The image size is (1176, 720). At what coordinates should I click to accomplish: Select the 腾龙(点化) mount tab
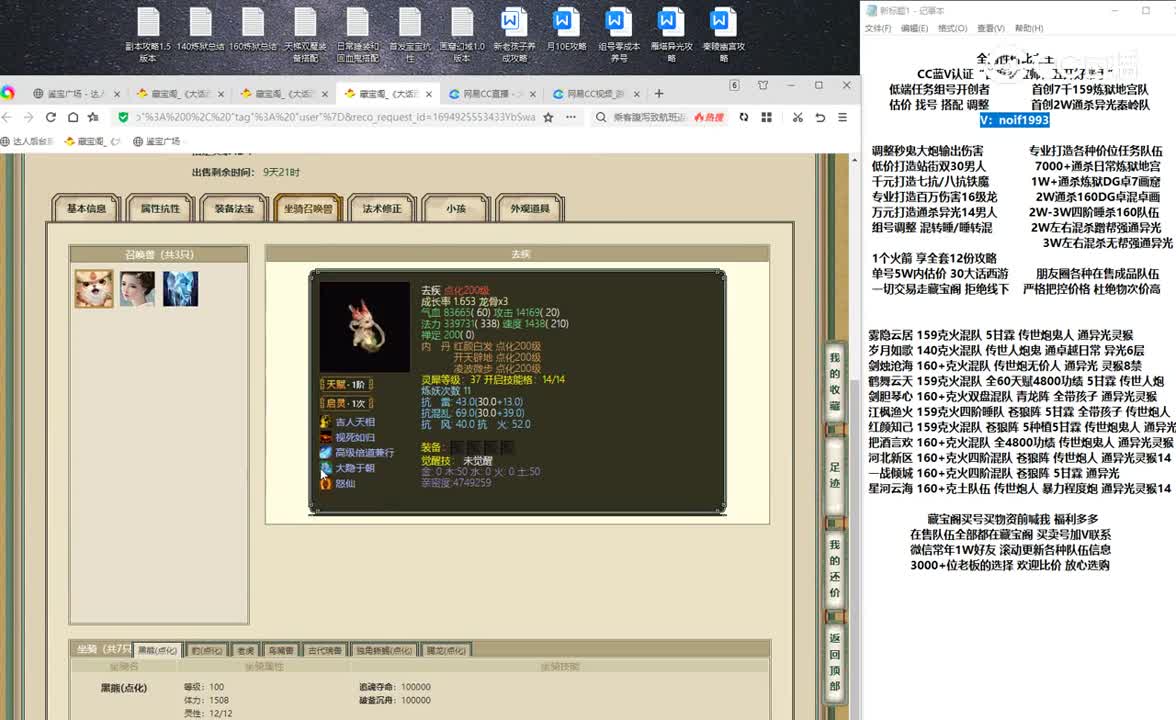click(x=446, y=650)
